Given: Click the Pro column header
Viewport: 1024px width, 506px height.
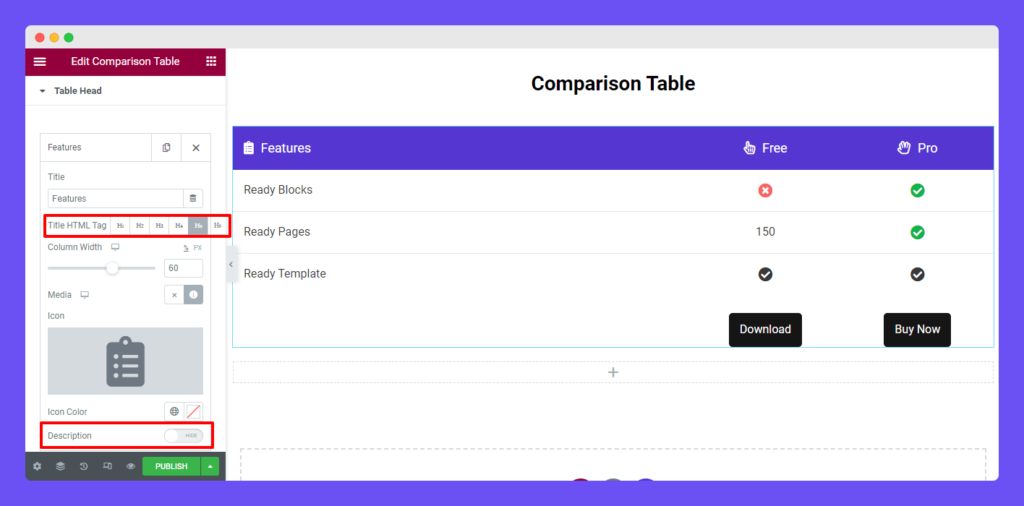Looking at the screenshot, I should pos(927,148).
